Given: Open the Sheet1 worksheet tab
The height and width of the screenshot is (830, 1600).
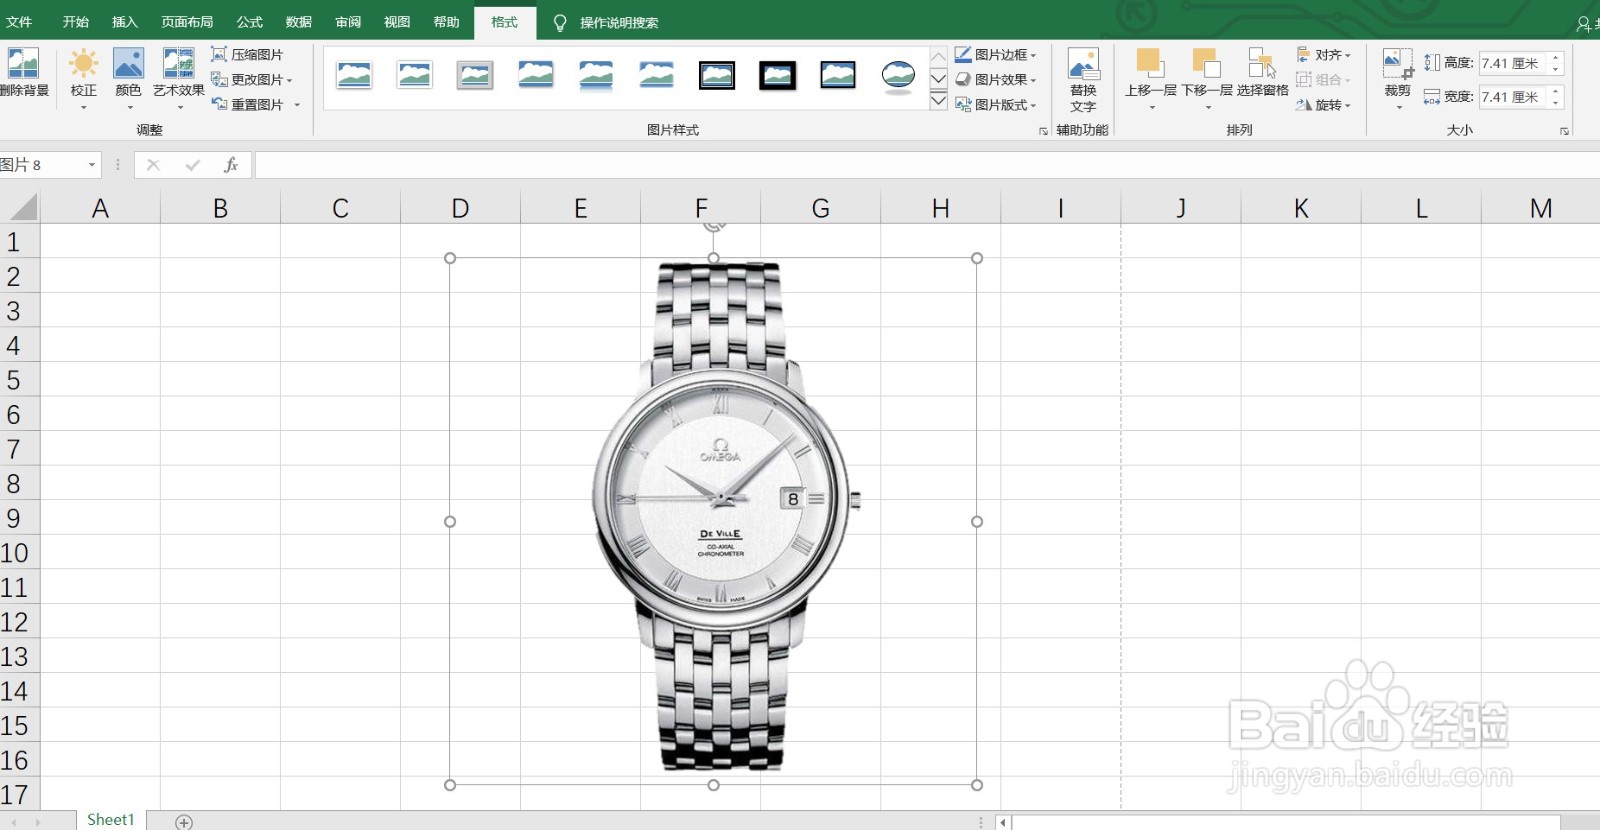Looking at the screenshot, I should (110, 819).
